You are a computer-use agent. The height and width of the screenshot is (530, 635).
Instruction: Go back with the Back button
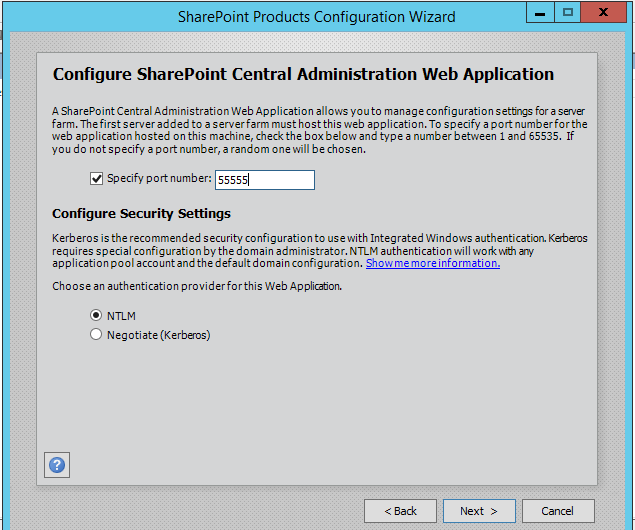[400, 511]
